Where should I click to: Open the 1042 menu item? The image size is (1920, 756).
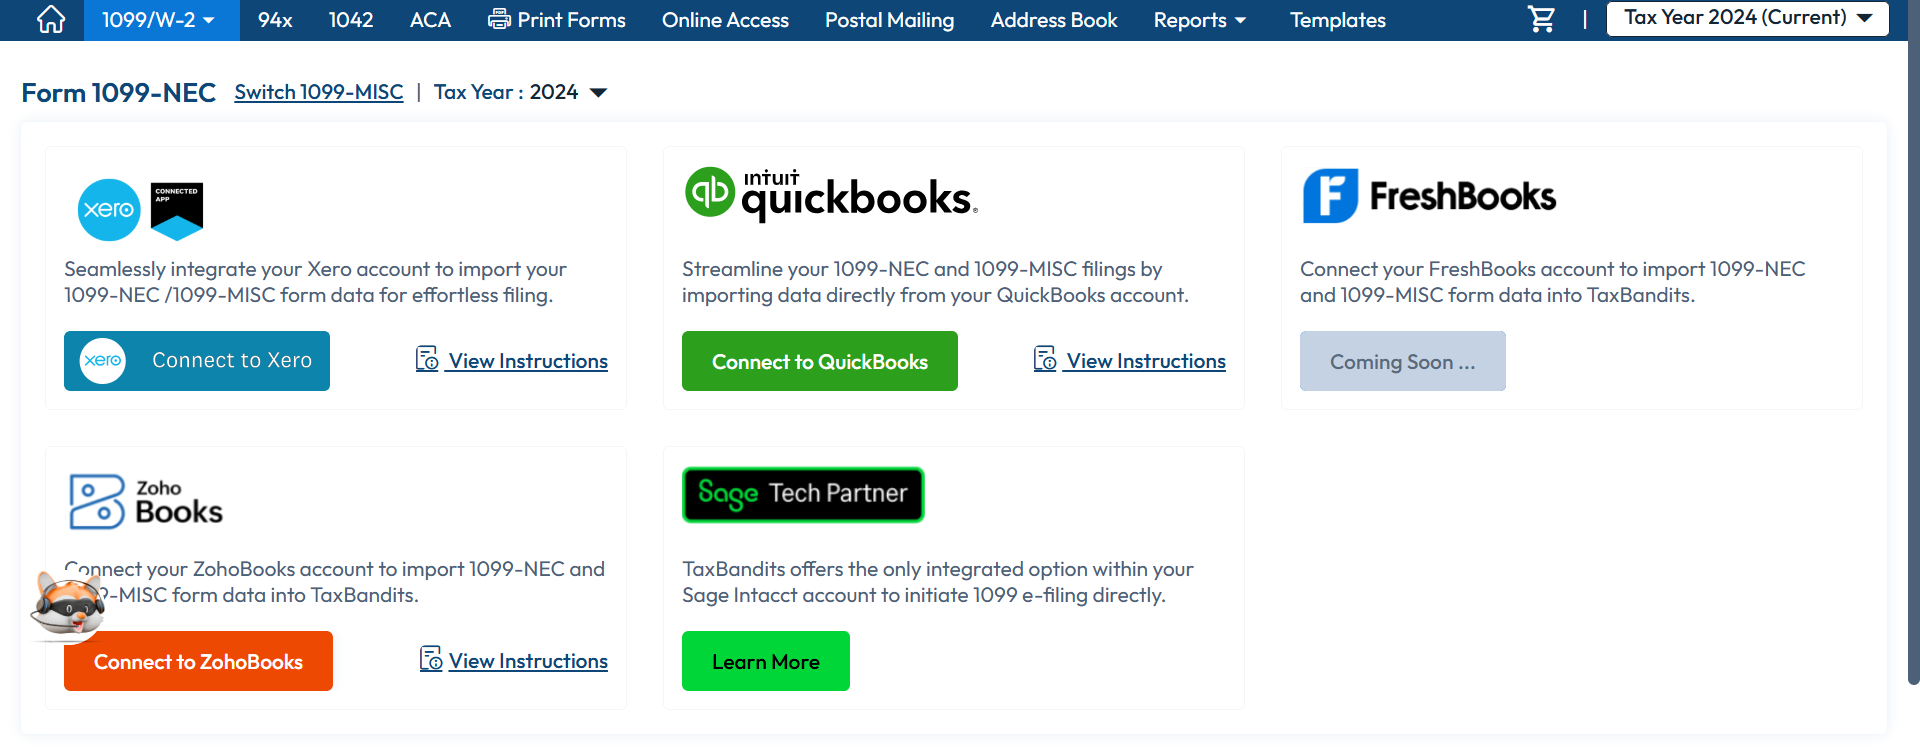click(x=351, y=20)
